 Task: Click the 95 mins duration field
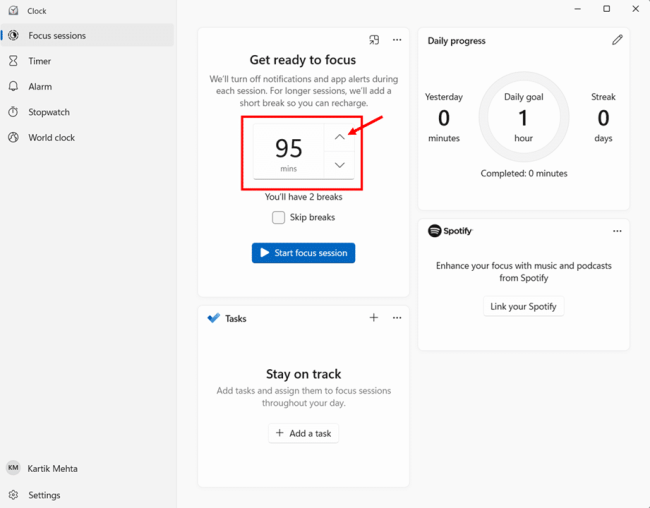(289, 151)
